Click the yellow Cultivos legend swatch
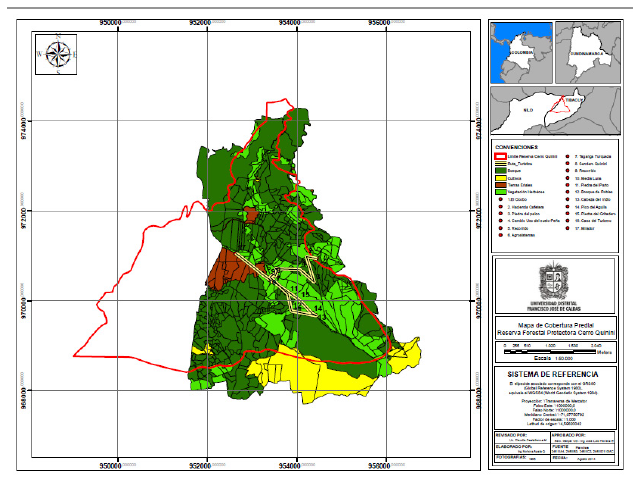The width and height of the screenshot is (633, 478). 501,179
